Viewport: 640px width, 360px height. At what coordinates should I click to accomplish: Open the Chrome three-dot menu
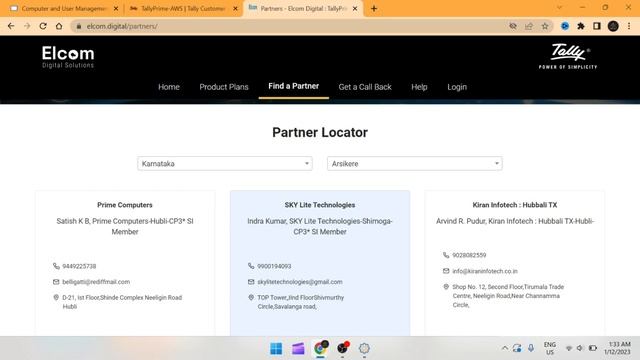(629, 26)
